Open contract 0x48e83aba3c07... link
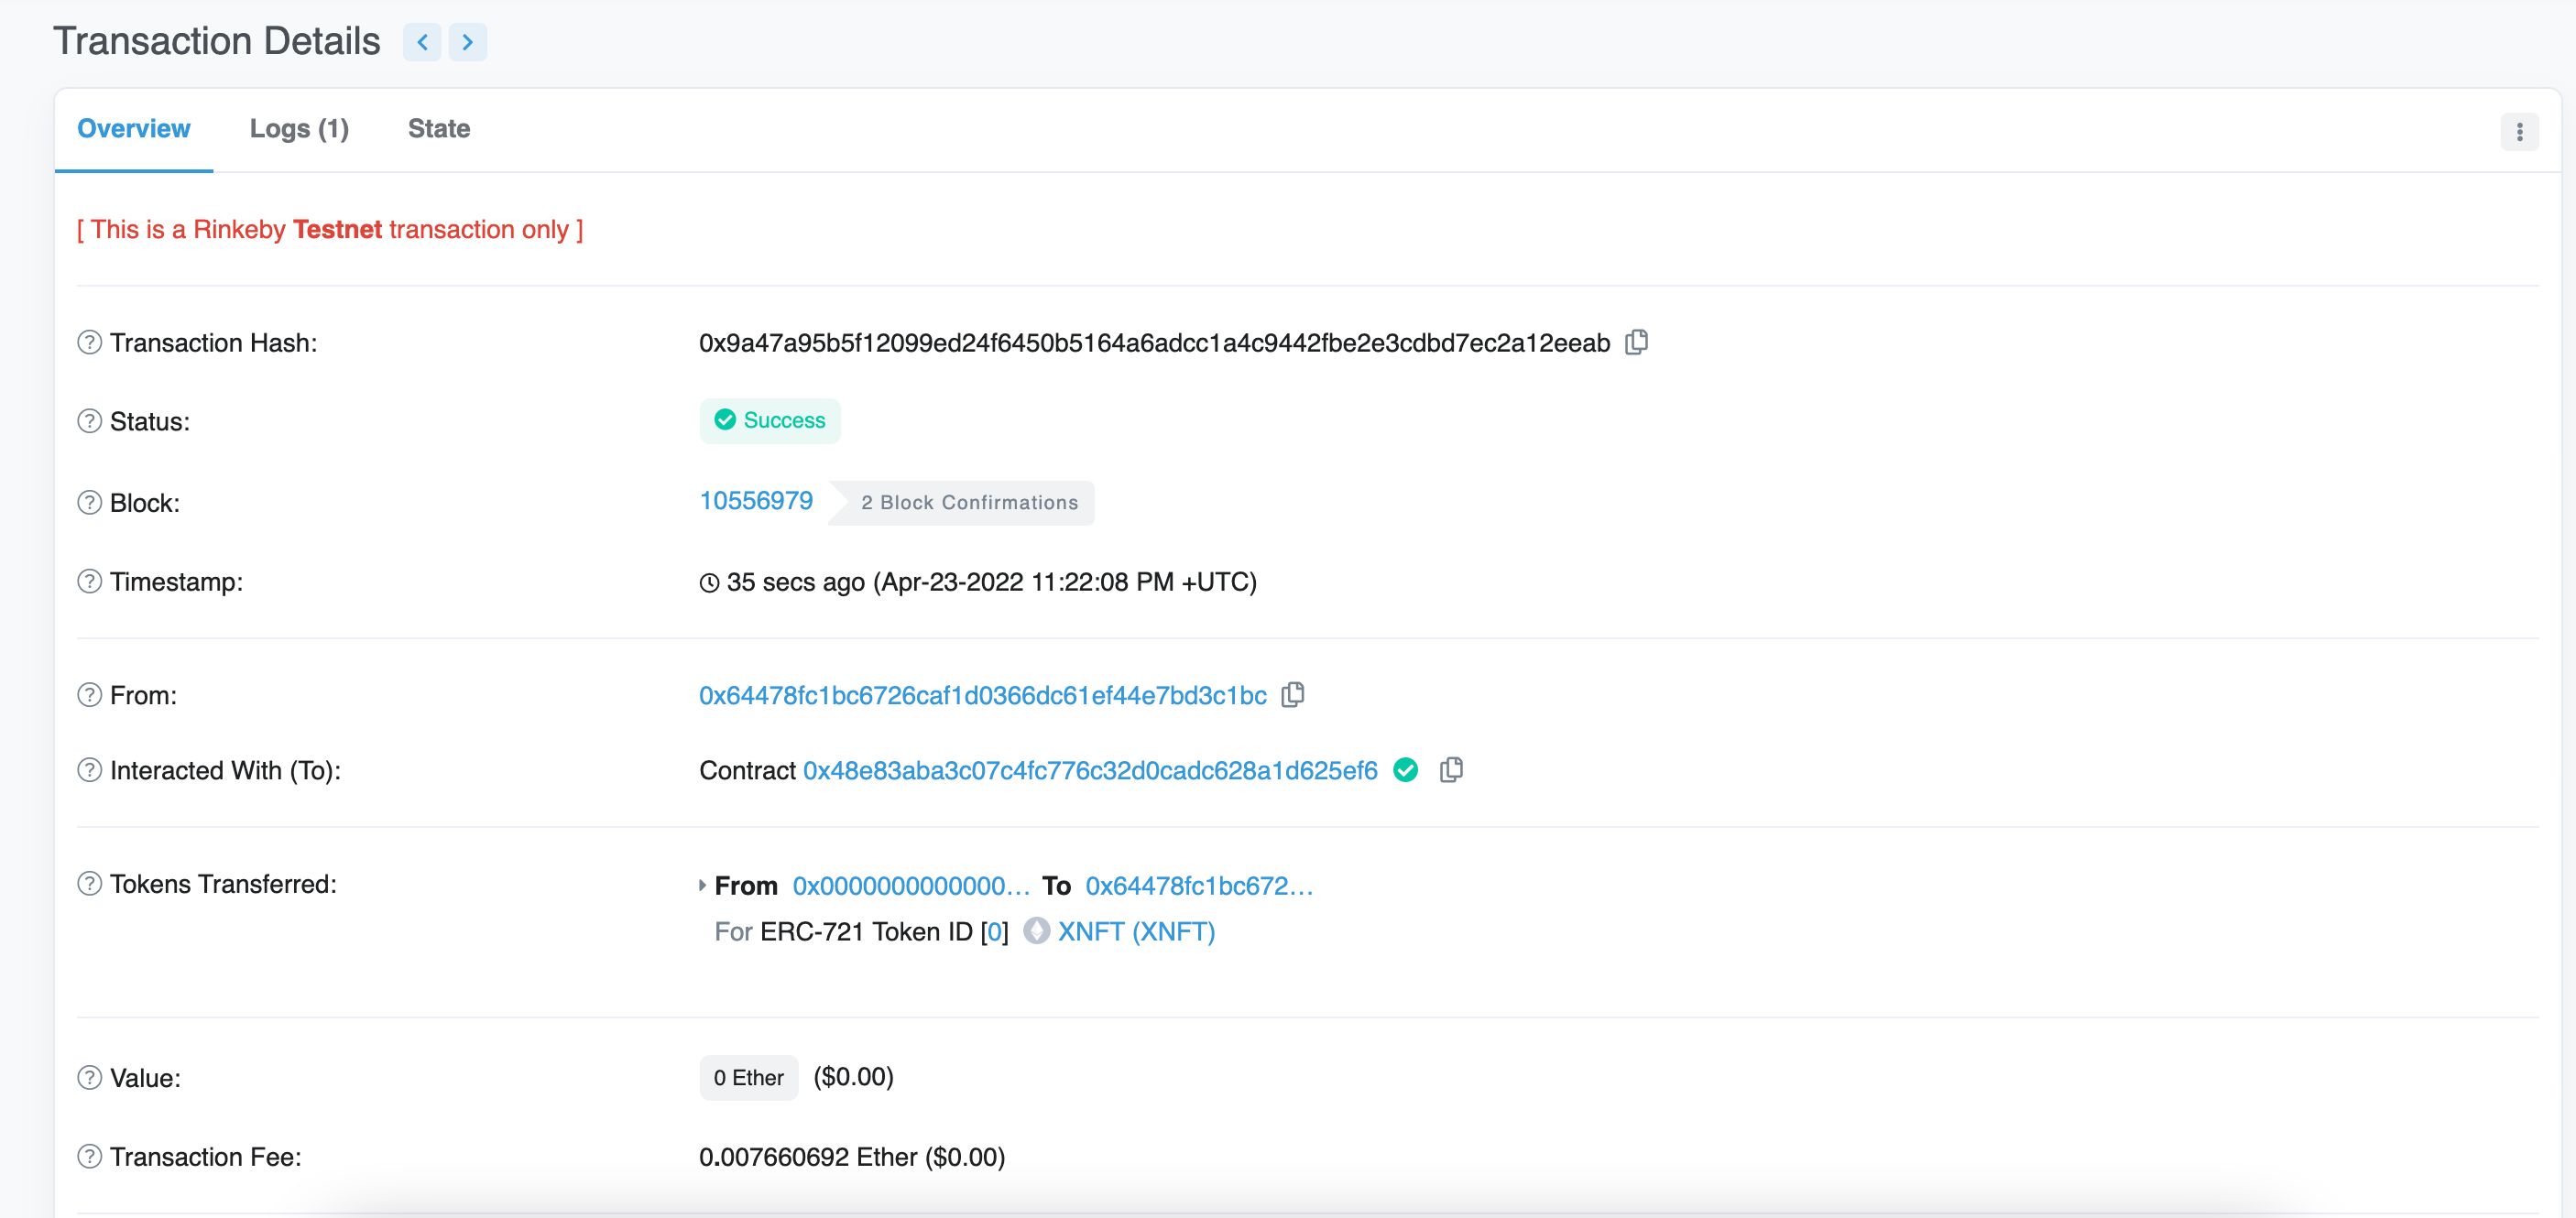The image size is (2576, 1218). 1090,771
